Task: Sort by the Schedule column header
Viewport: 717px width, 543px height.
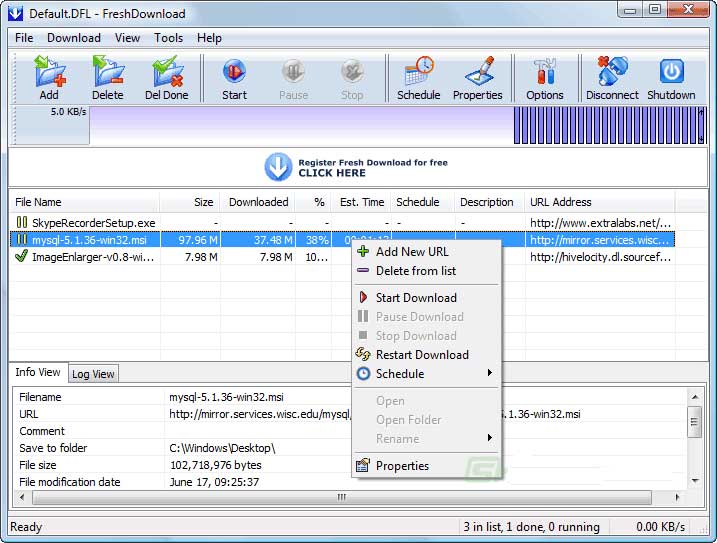Action: [423, 202]
